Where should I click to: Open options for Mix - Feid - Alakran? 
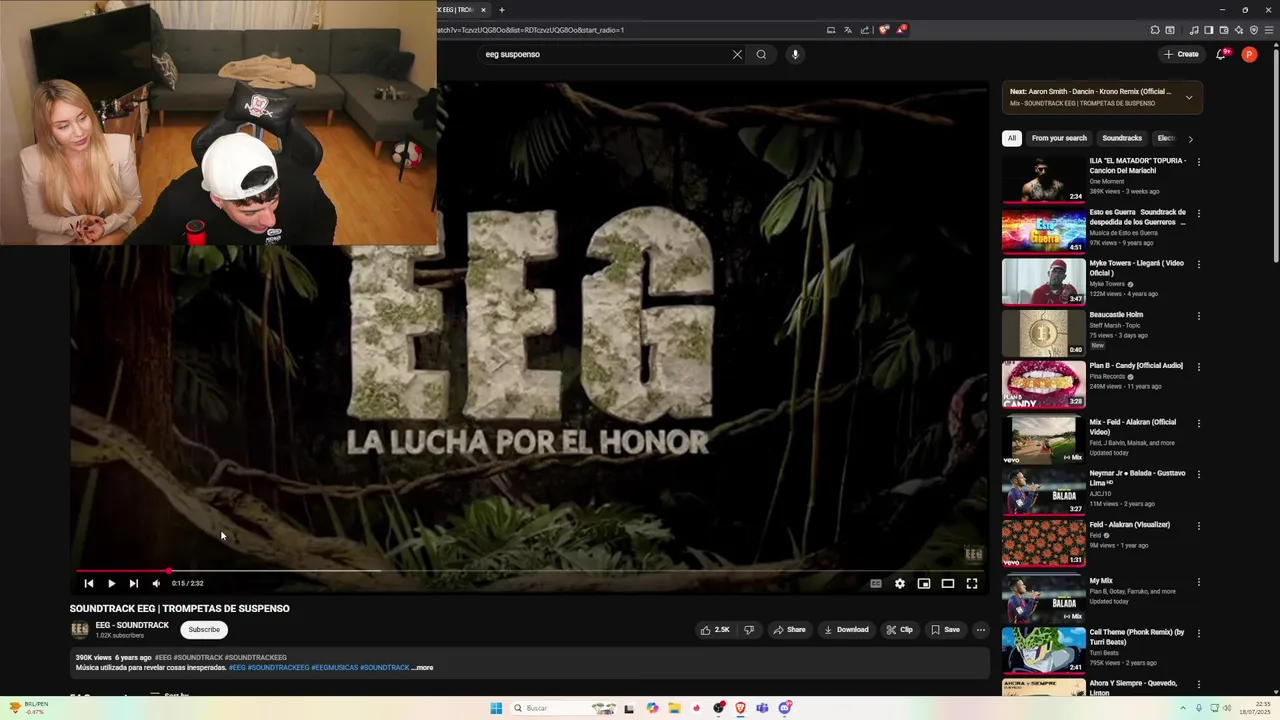coord(1198,423)
